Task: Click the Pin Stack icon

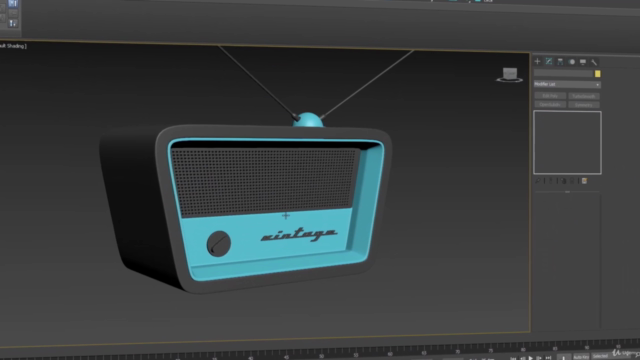Action: coord(538,180)
